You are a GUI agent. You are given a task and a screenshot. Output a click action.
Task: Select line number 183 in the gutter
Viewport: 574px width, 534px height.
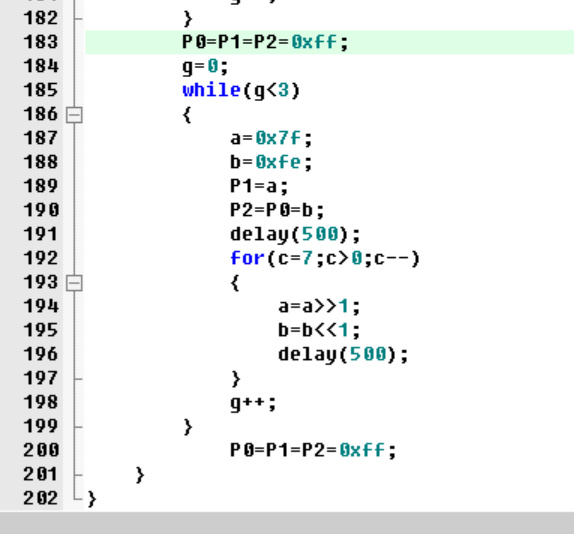pyautogui.click(x=41, y=42)
